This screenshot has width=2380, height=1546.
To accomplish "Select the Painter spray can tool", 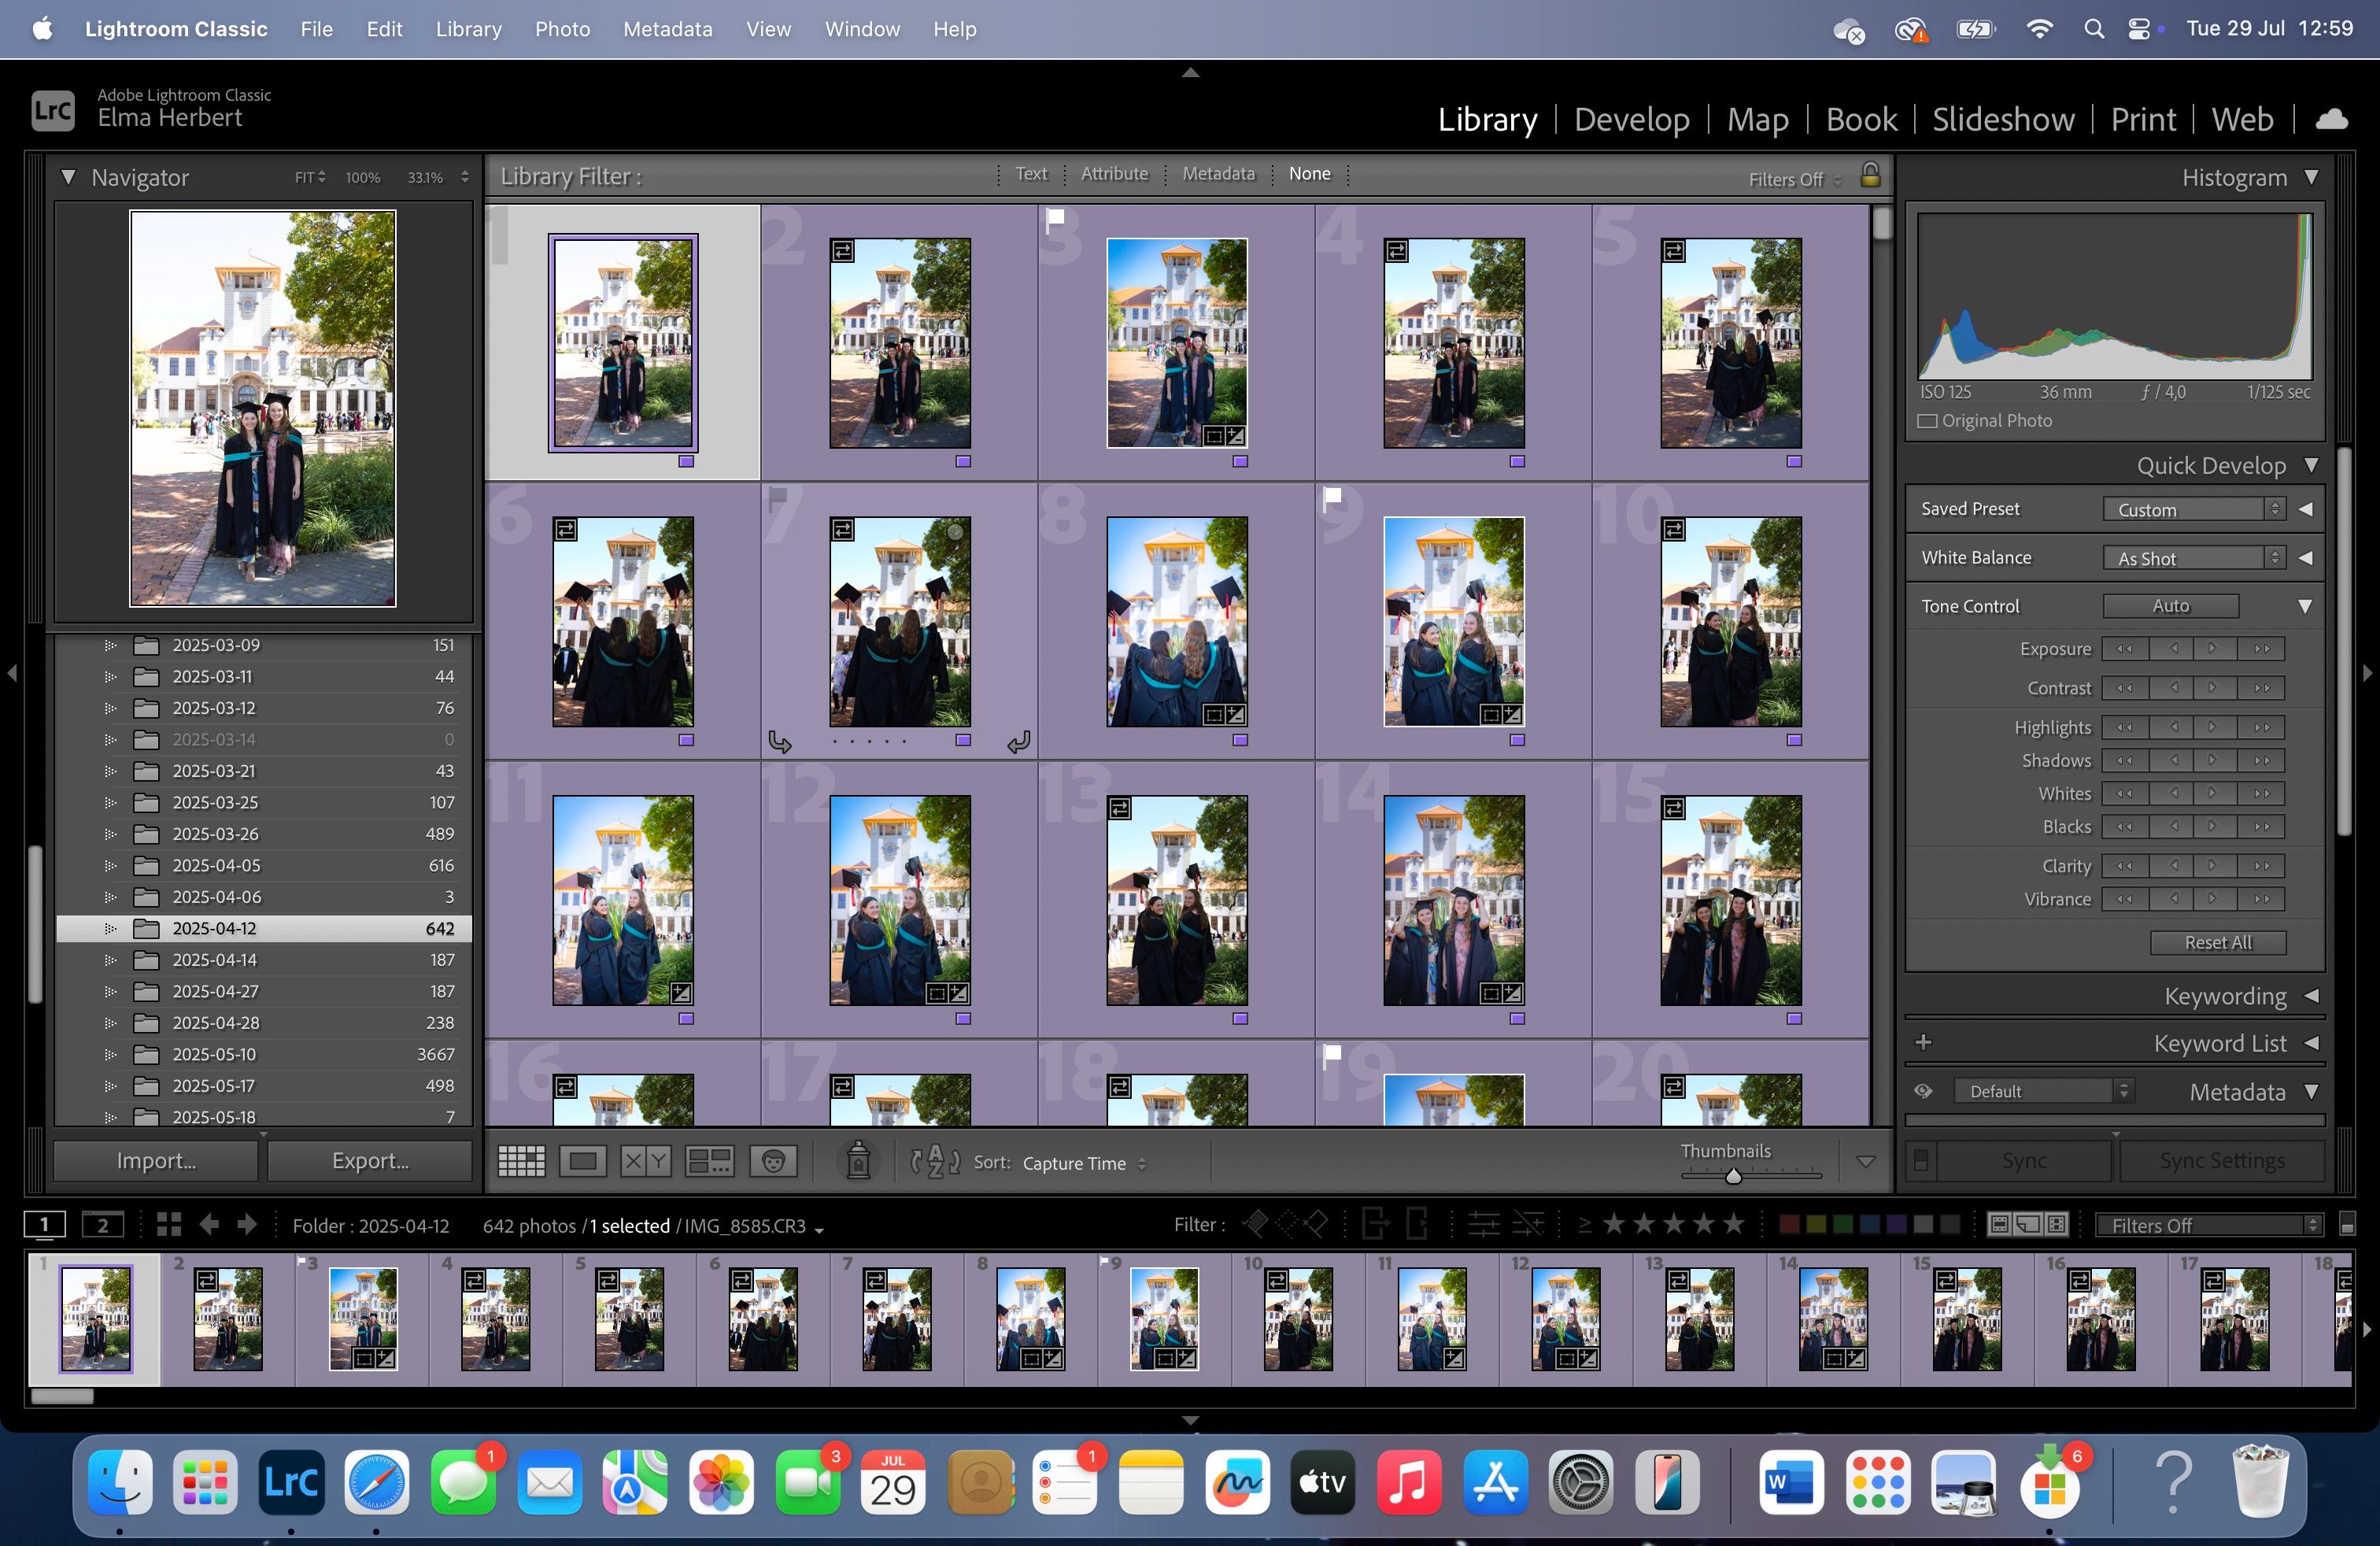I will [x=858, y=1161].
